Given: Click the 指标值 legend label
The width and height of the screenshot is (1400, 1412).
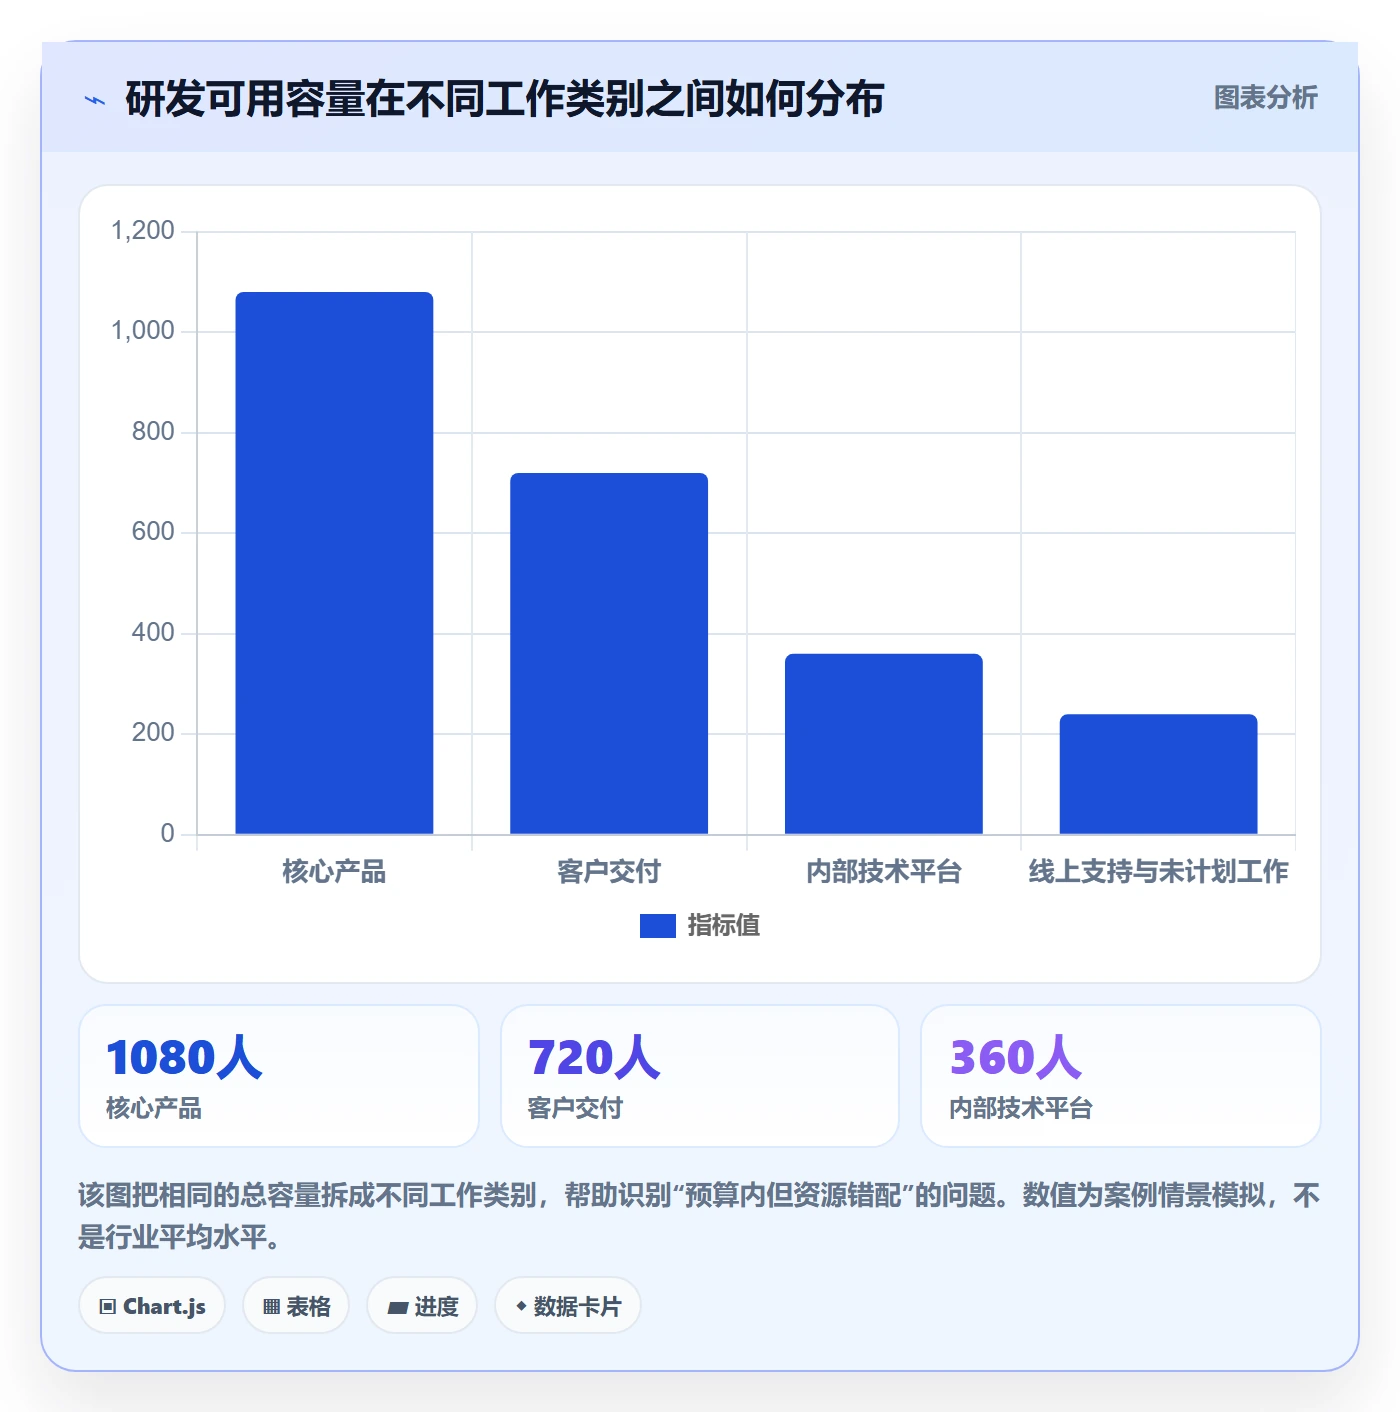Looking at the screenshot, I should pos(724,926).
